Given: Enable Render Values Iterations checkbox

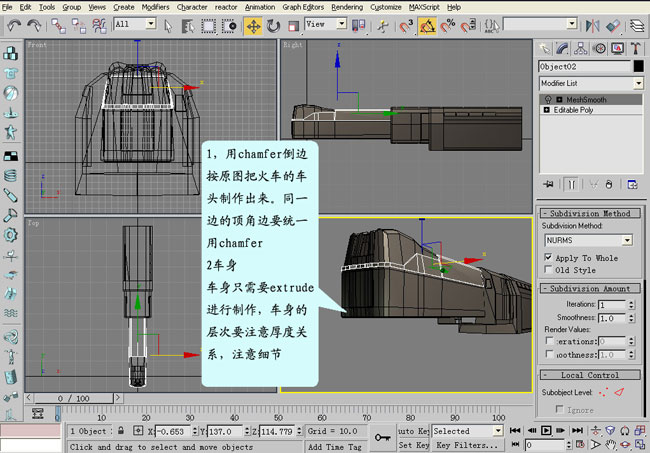Looking at the screenshot, I should [x=549, y=341].
